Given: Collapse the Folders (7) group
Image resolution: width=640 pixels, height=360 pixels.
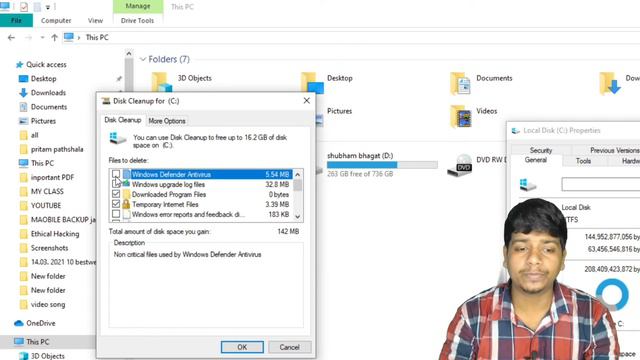Looking at the screenshot, I should point(143,60).
